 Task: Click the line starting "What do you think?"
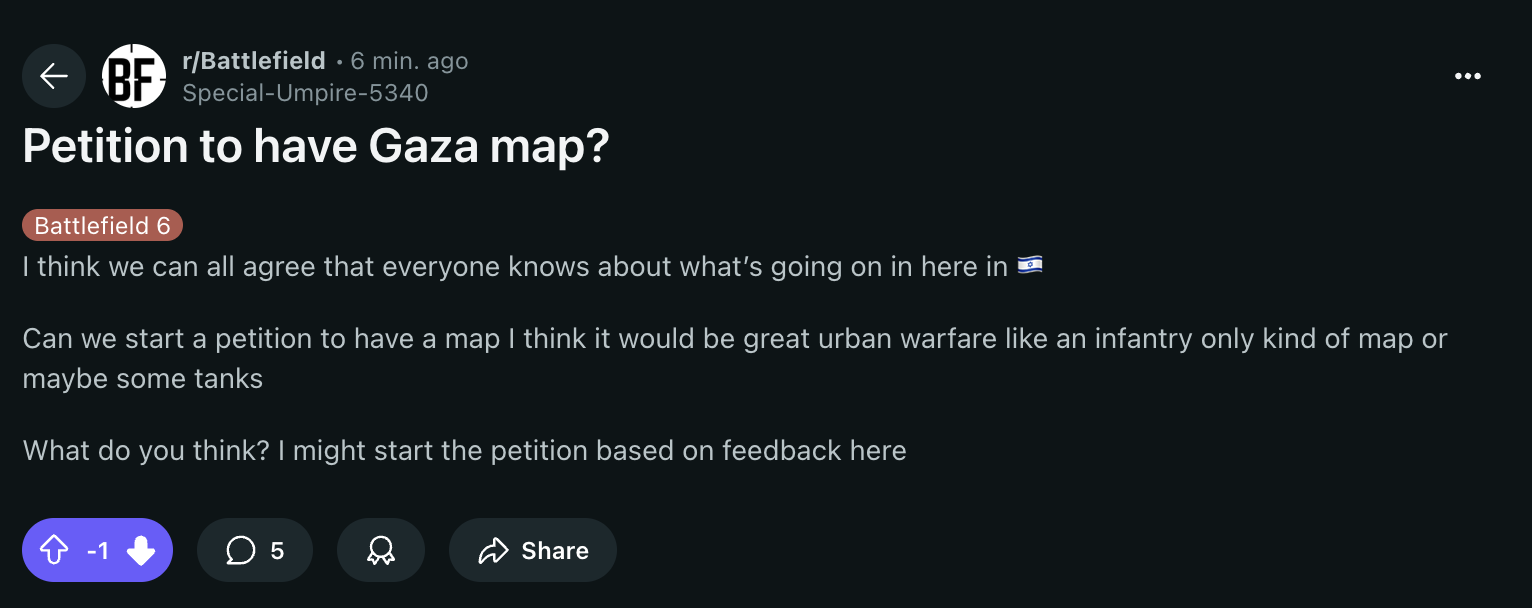(464, 450)
